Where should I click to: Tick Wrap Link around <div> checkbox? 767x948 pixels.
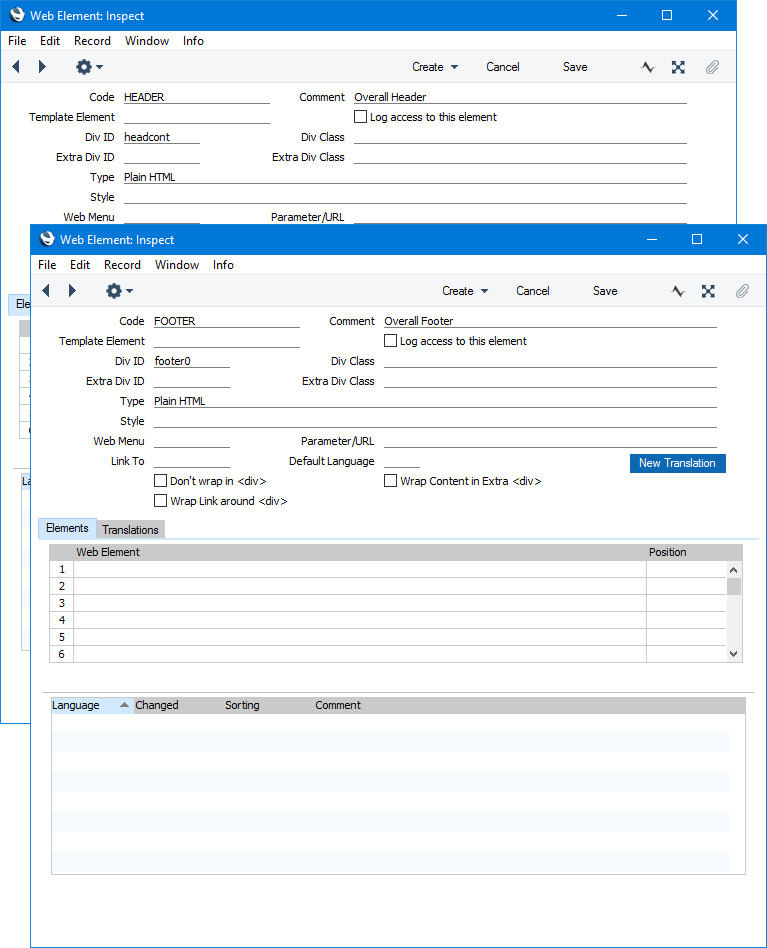coord(160,501)
